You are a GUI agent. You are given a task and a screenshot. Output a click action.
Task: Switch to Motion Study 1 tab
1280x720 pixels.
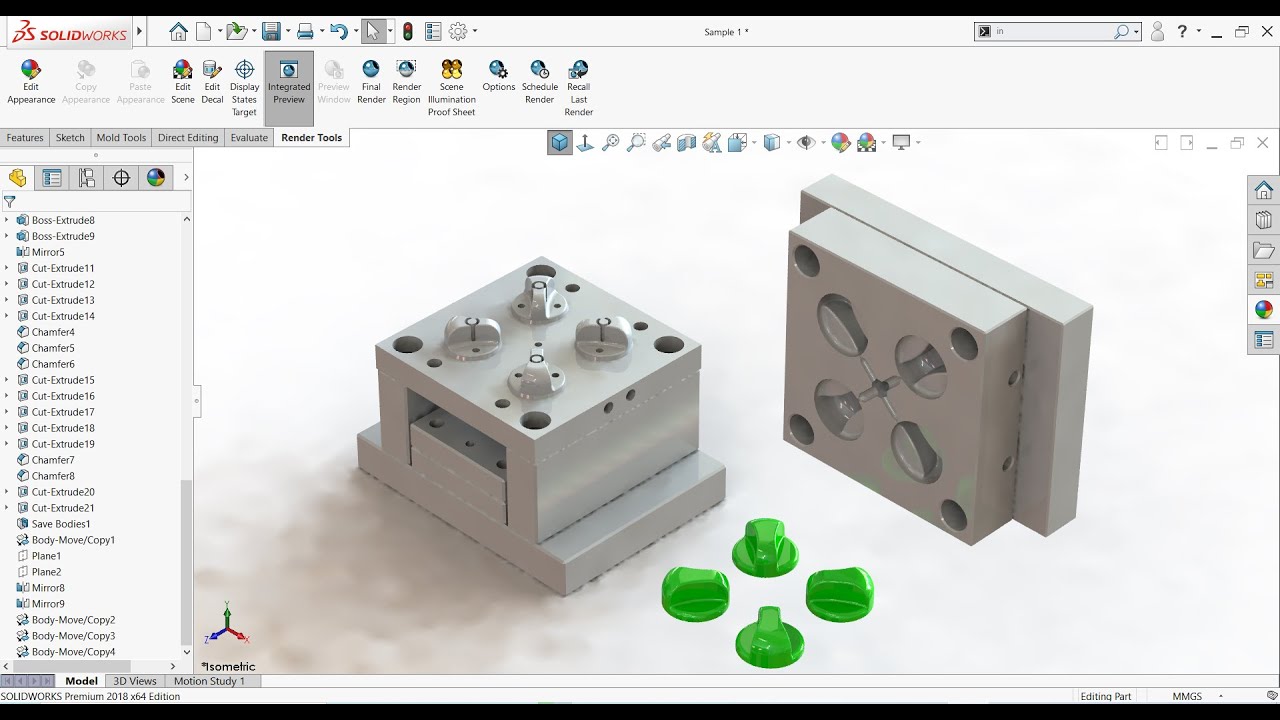point(209,681)
